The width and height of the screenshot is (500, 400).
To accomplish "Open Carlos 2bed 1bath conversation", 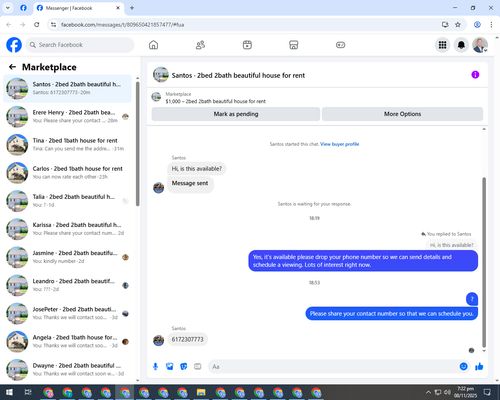I will click(67, 173).
